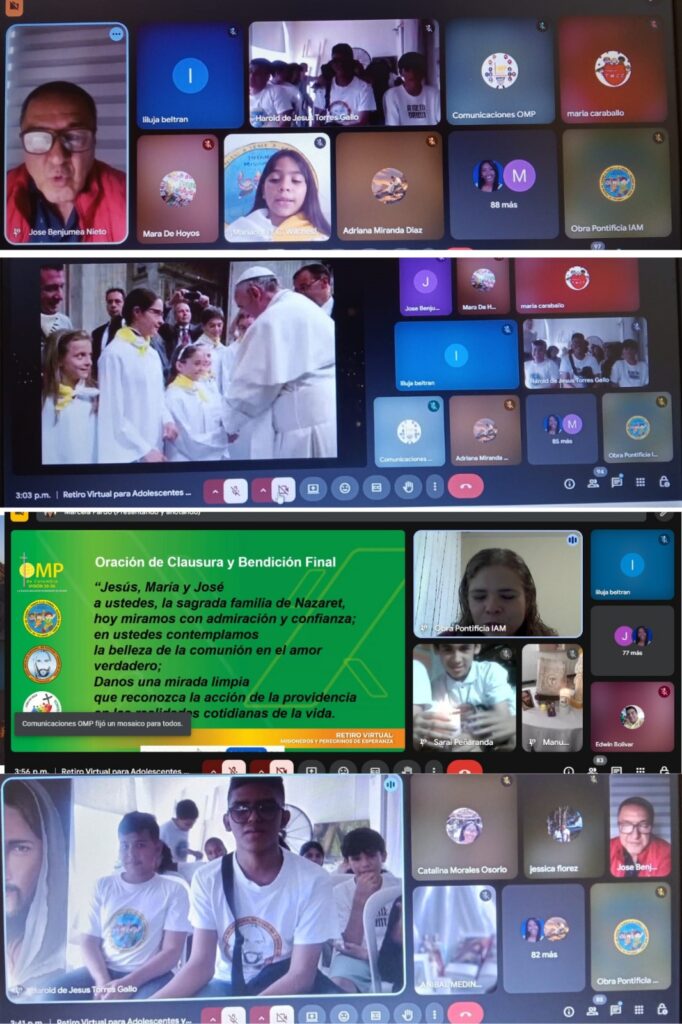The image size is (682, 1024).
Task: Click the audio indicator on Harold's large bottom video
Action: pyautogui.click(x=391, y=785)
